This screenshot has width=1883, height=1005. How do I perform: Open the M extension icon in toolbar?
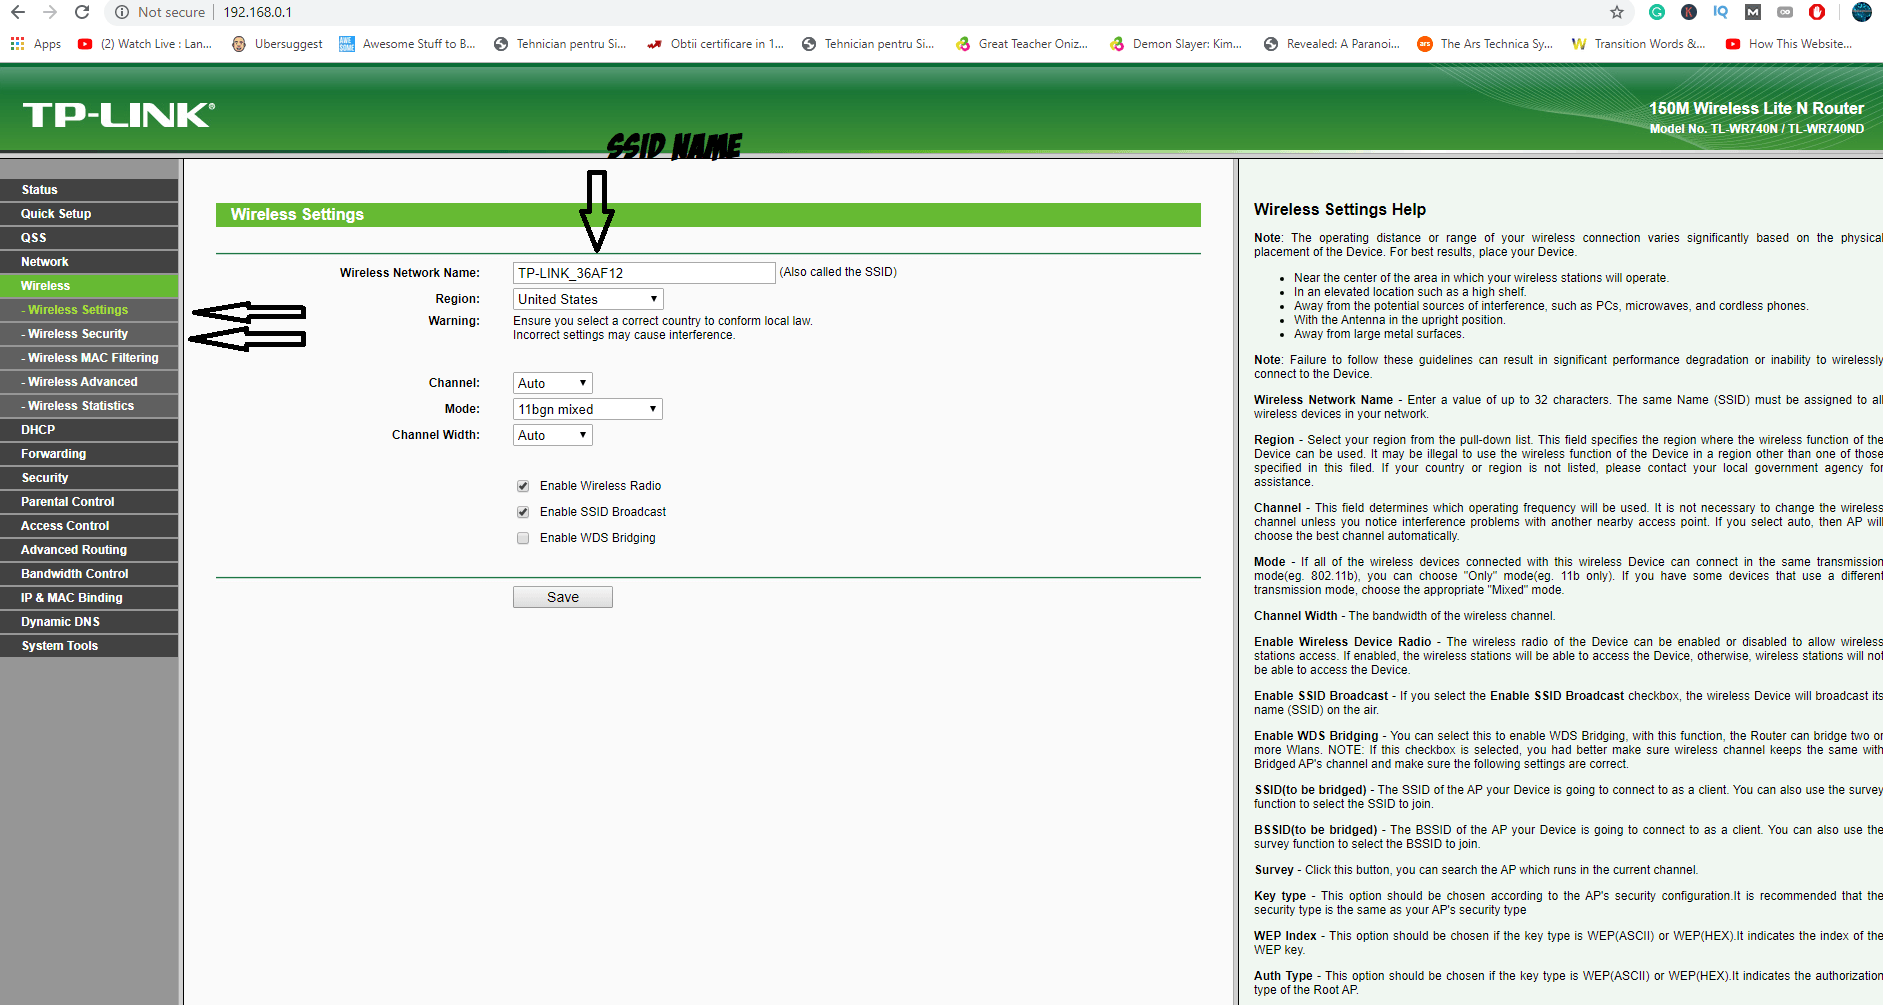pyautogui.click(x=1753, y=12)
